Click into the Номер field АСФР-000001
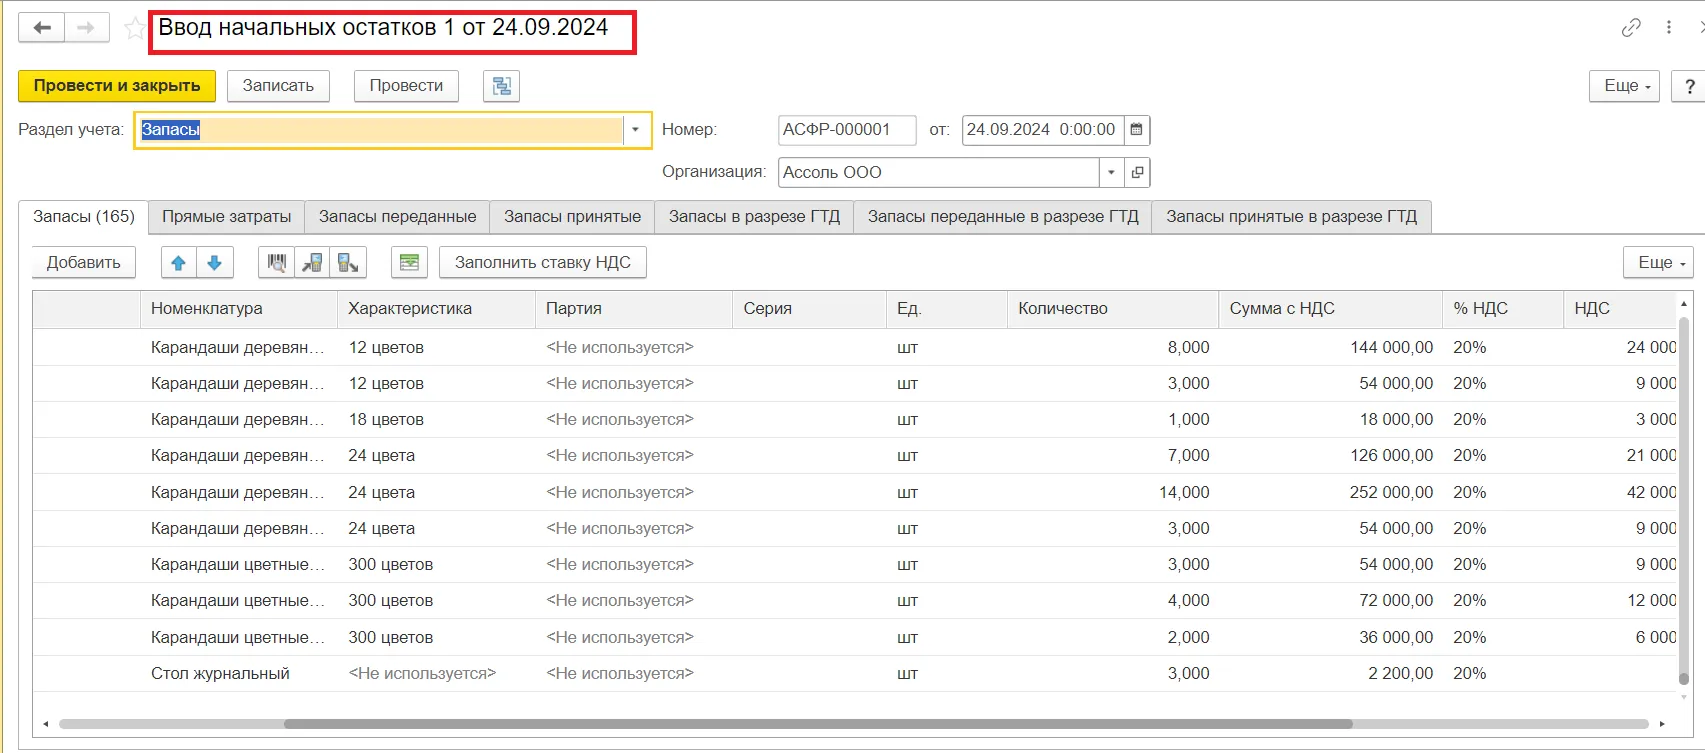 (847, 130)
